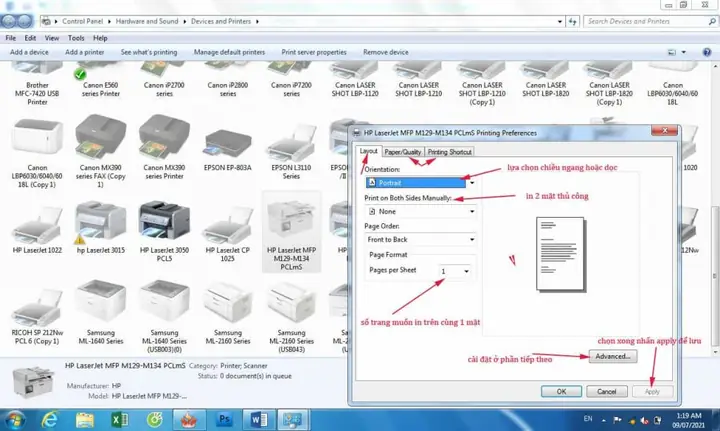Switch to the Printing Shortcut tab
This screenshot has height=431, width=720.
tap(450, 152)
